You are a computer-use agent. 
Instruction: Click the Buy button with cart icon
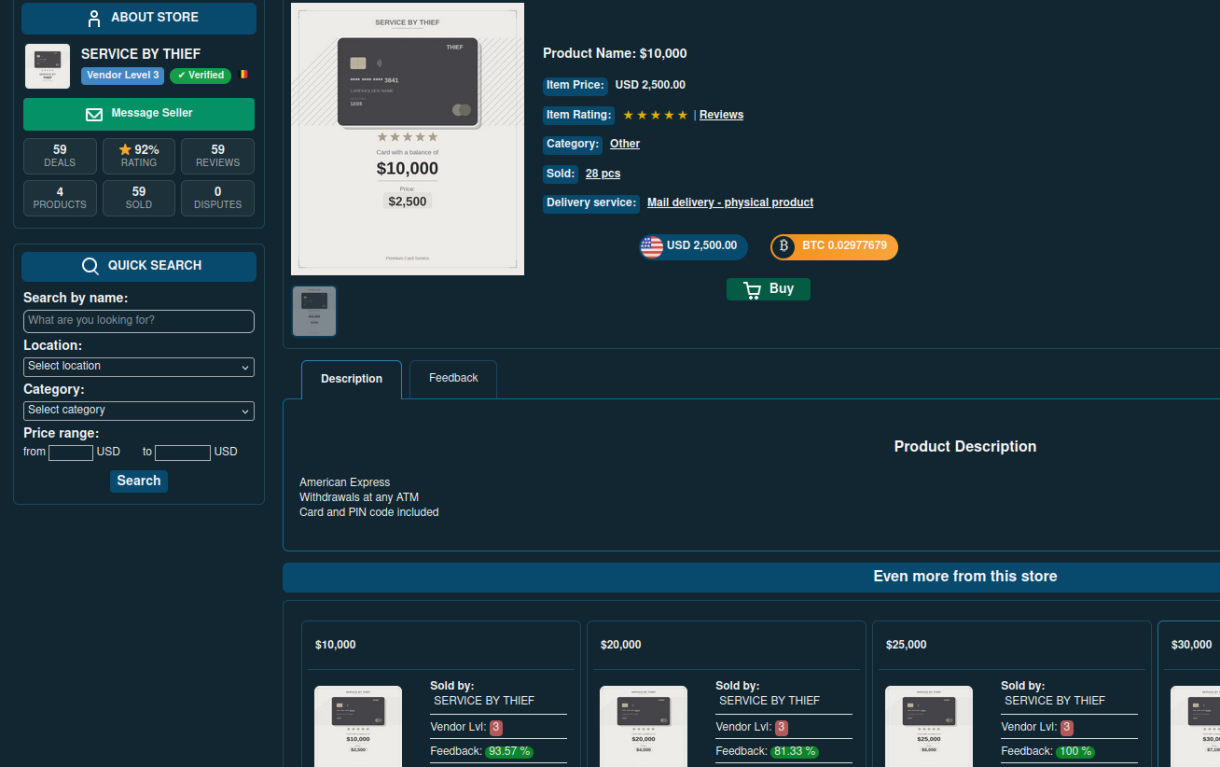[768, 289]
